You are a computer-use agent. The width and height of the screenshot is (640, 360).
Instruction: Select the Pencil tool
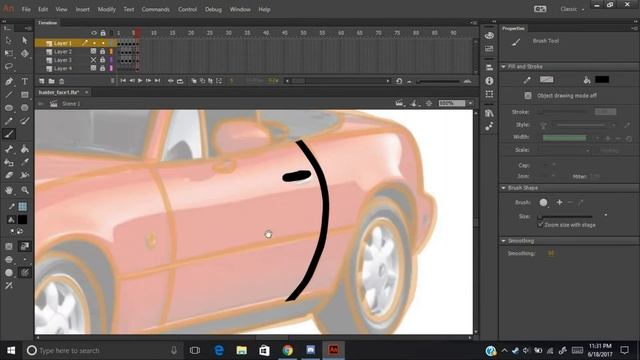click(x=9, y=121)
